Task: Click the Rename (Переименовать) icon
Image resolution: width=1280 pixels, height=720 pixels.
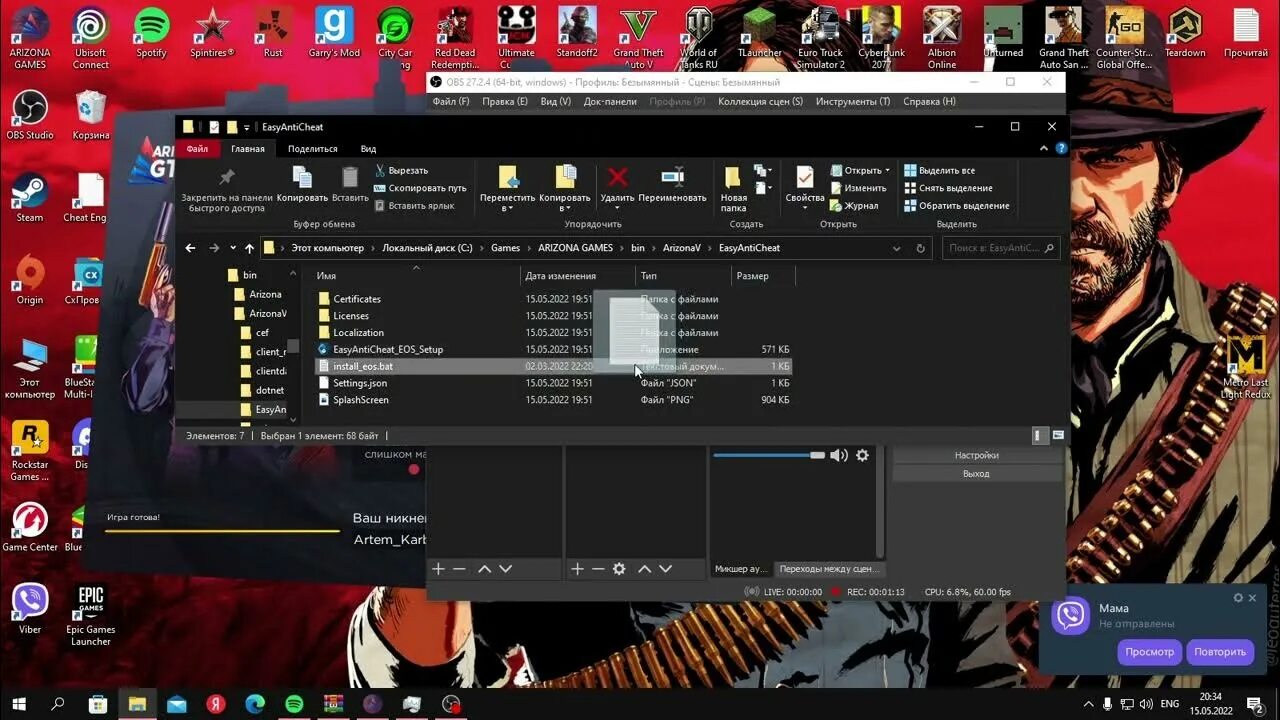Action: 672,177
